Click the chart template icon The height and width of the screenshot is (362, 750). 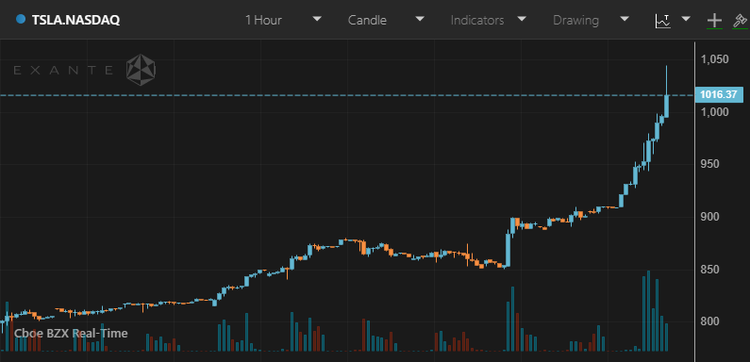tap(663, 21)
